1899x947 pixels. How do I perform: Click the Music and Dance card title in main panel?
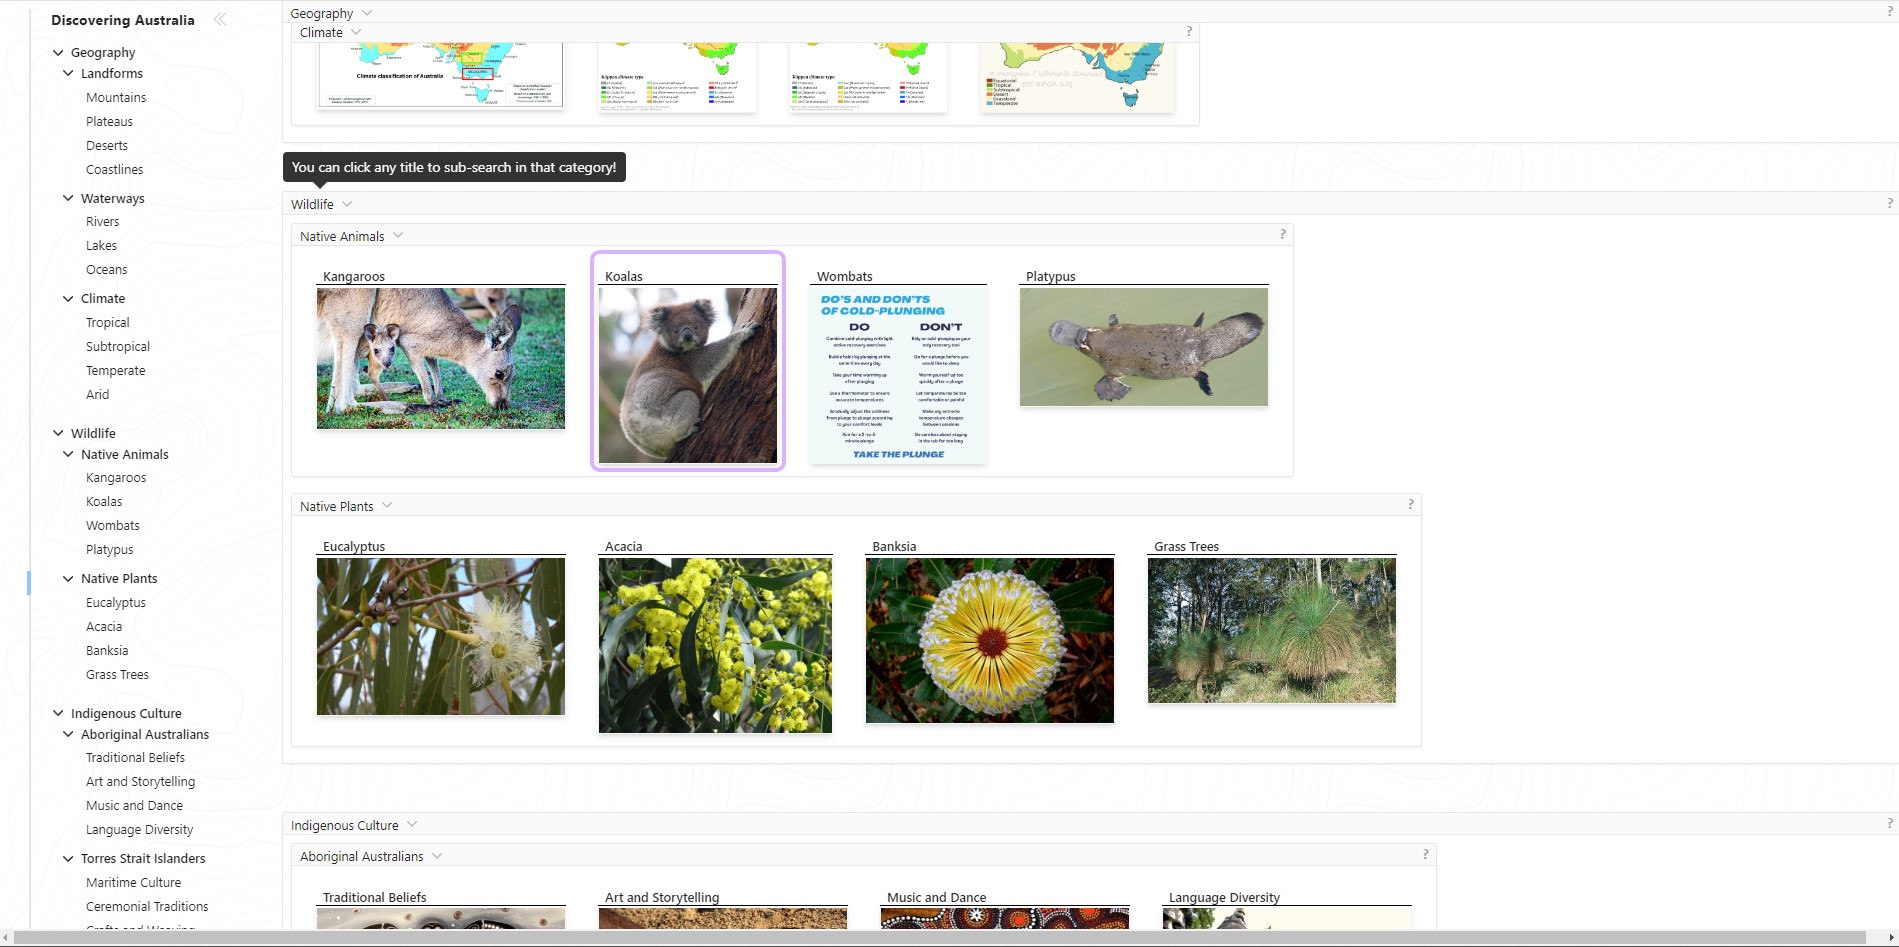coord(937,897)
